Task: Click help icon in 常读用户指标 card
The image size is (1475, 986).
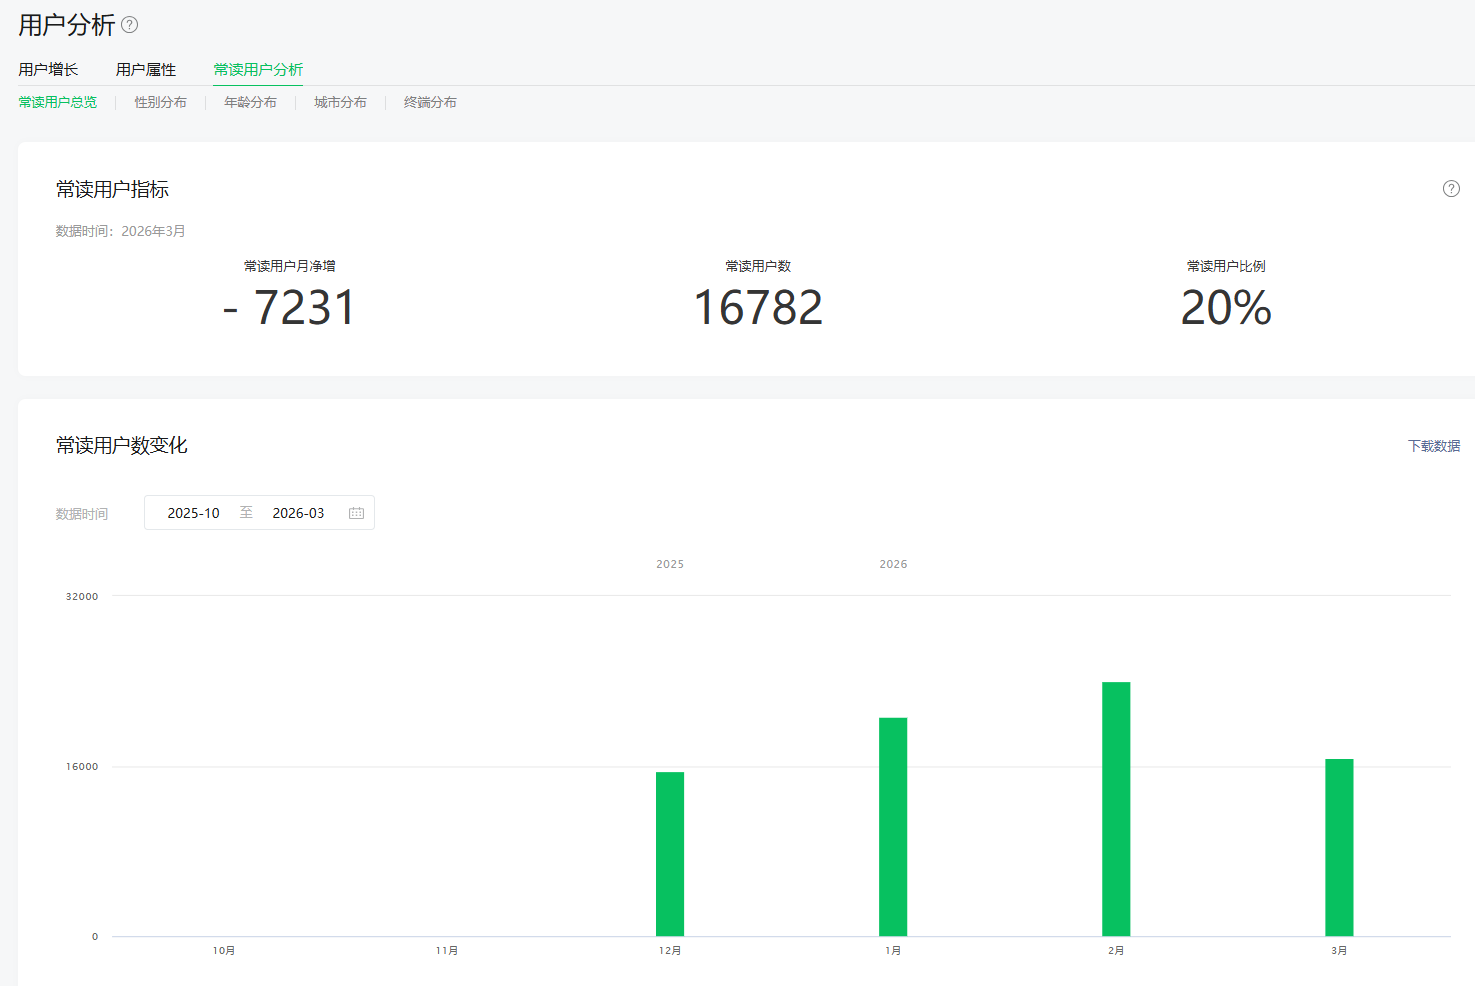Action: point(1451,189)
